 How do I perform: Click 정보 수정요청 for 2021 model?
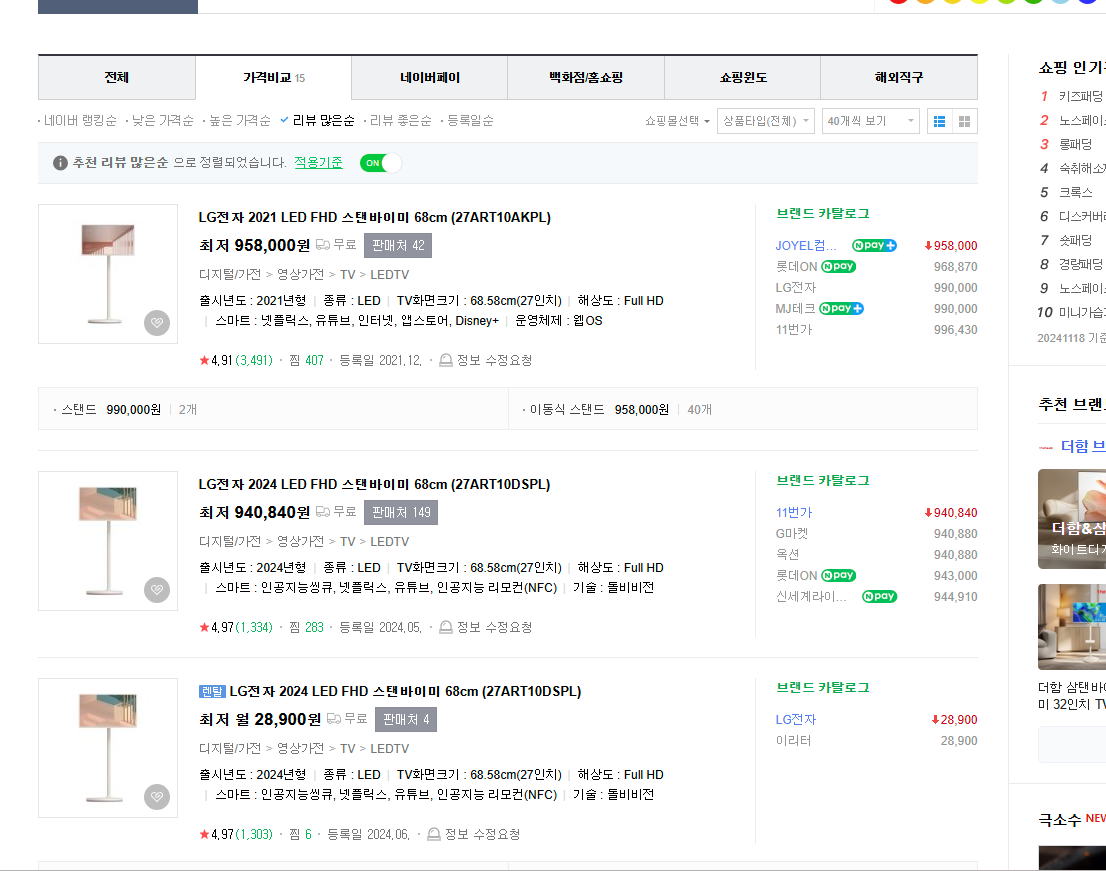pyautogui.click(x=494, y=360)
